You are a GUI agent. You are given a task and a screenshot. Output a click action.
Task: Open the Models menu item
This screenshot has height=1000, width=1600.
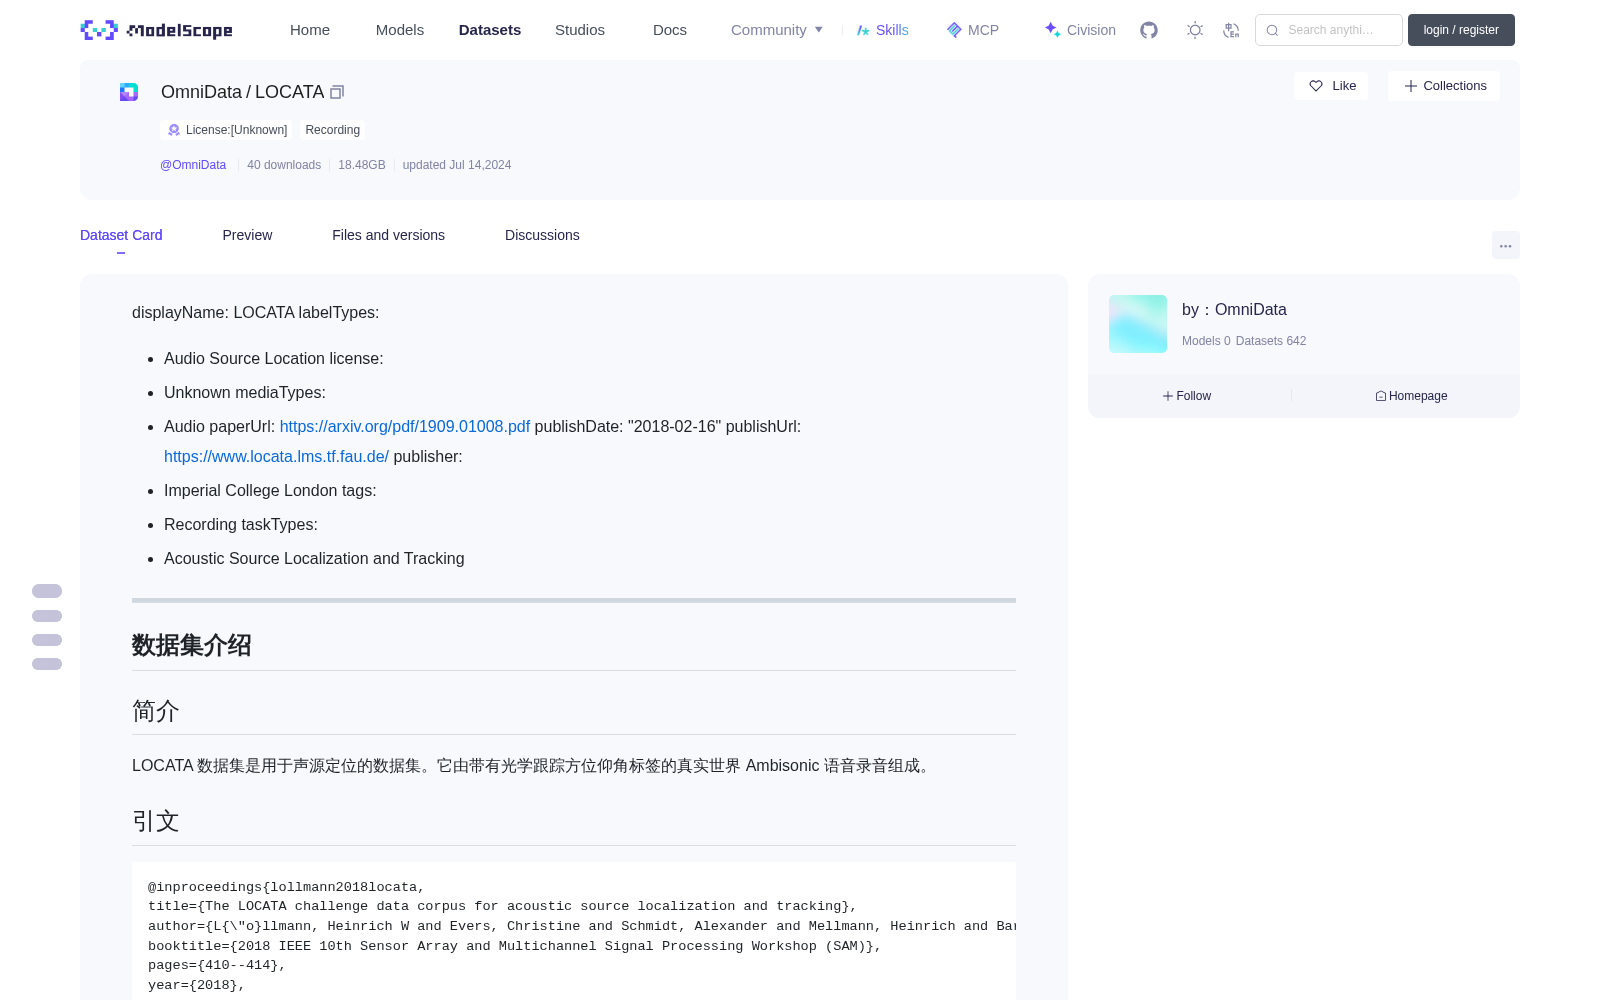point(400,30)
